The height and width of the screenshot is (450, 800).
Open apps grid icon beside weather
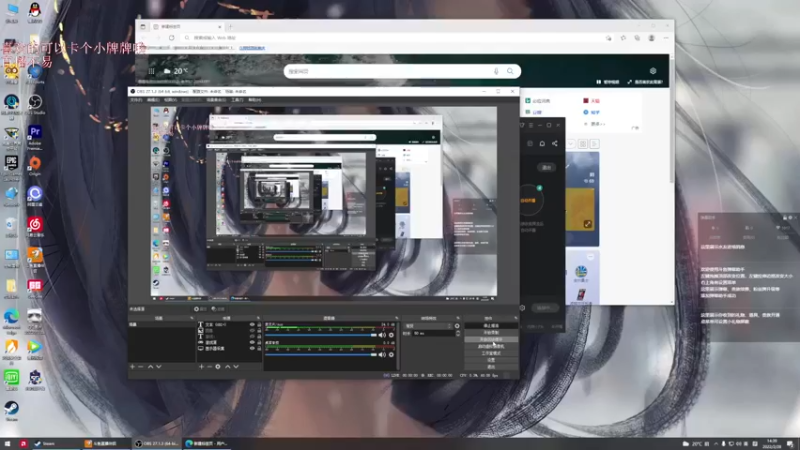(152, 71)
